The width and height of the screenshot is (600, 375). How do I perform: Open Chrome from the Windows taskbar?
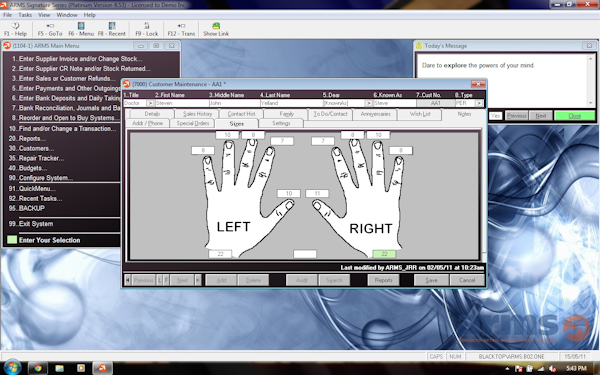click(x=38, y=368)
